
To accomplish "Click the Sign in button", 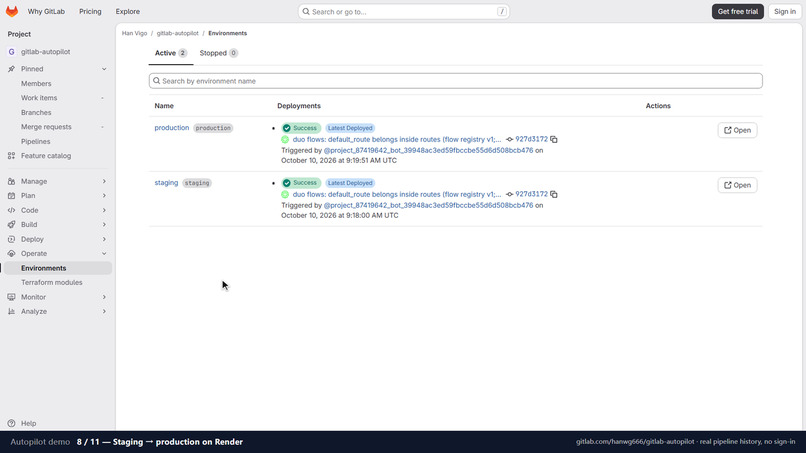I will [x=785, y=11].
